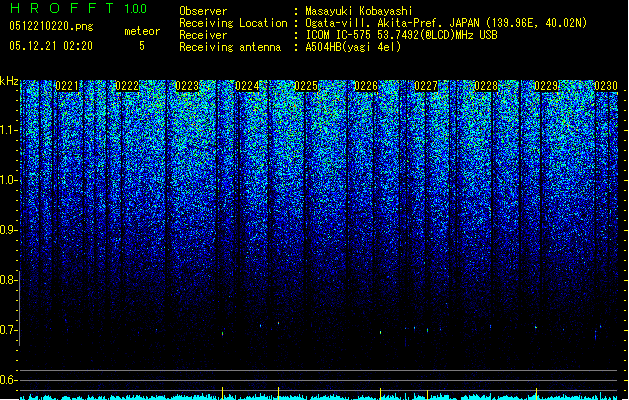Click the 0.8 frequency axis label
This screenshot has height=400, width=629.
(9, 280)
